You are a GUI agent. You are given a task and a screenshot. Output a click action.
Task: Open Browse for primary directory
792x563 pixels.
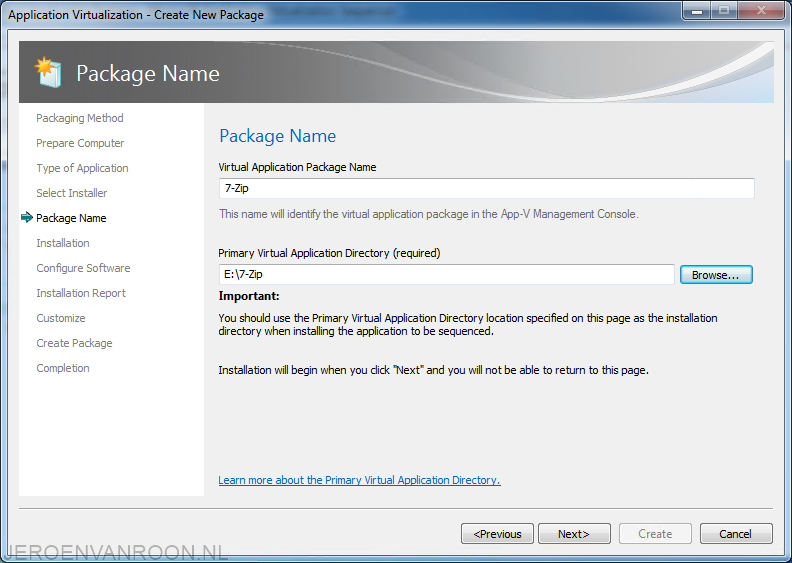point(716,275)
